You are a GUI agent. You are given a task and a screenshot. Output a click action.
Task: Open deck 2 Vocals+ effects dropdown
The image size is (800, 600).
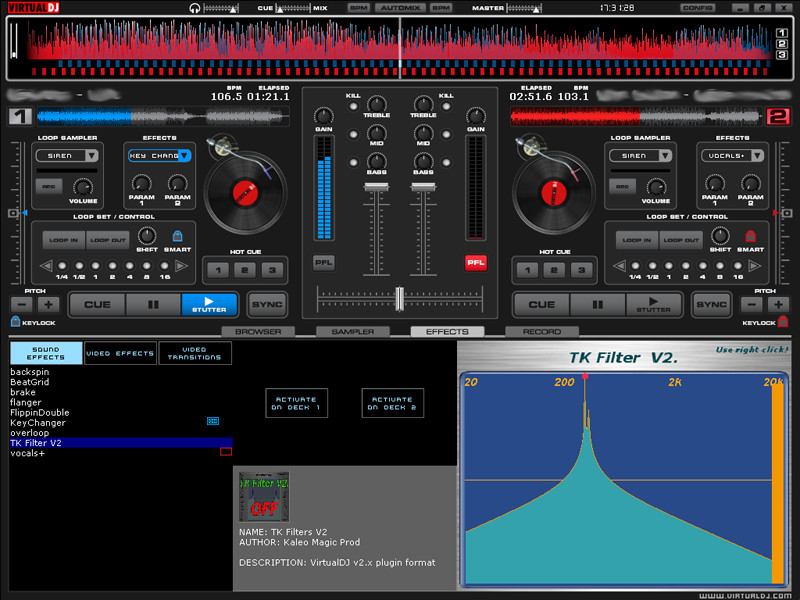pyautogui.click(x=733, y=156)
